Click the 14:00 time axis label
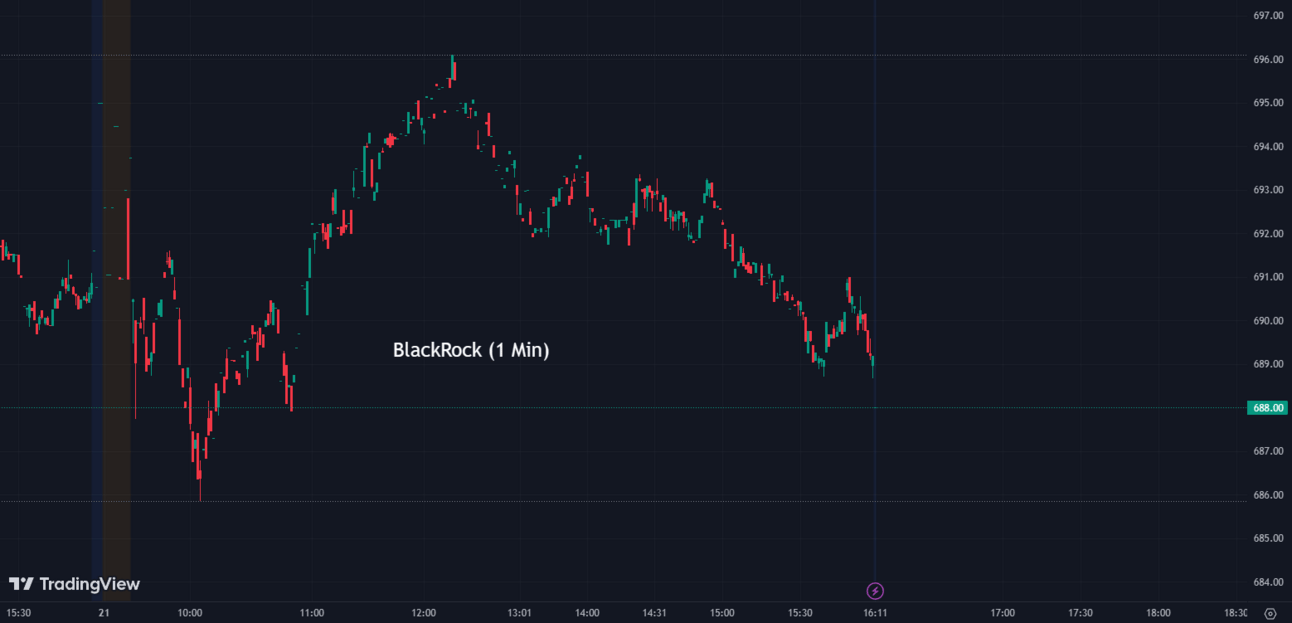This screenshot has height=623, width=1292. click(587, 613)
